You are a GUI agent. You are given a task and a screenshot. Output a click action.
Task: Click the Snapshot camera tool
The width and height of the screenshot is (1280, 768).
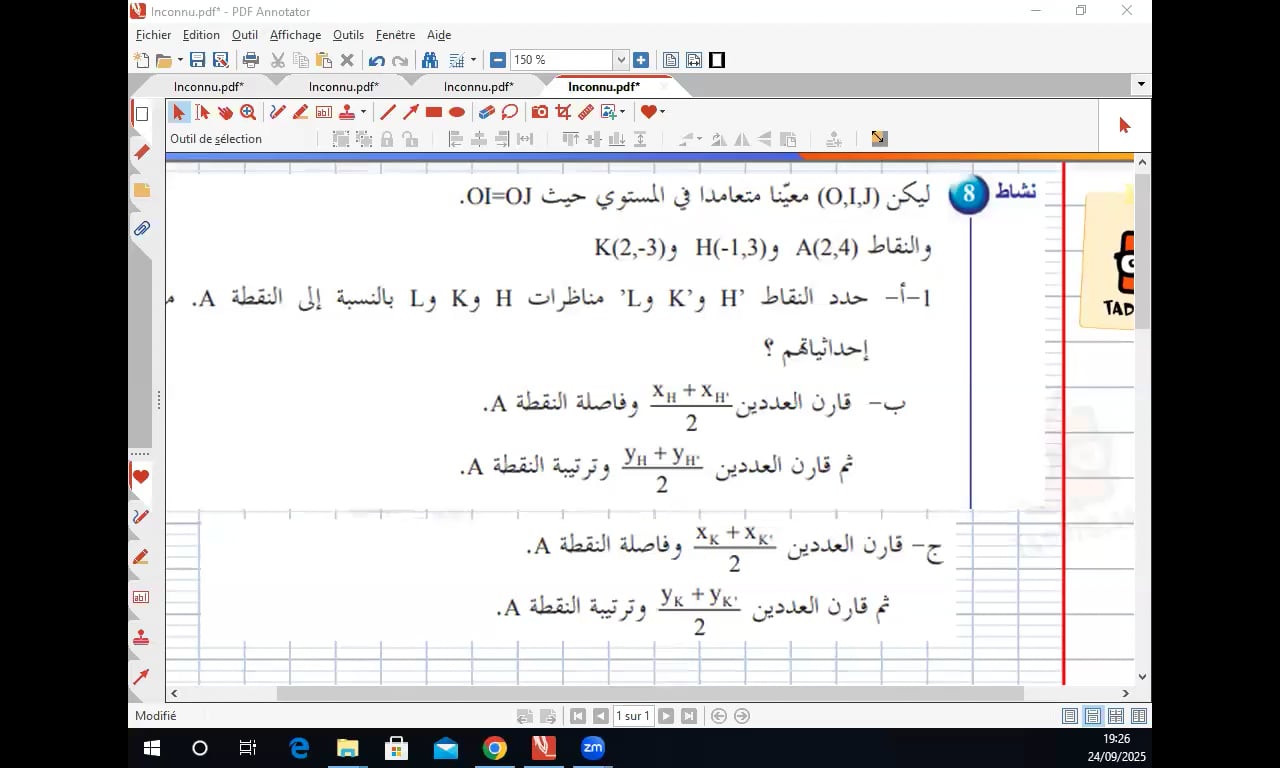540,112
